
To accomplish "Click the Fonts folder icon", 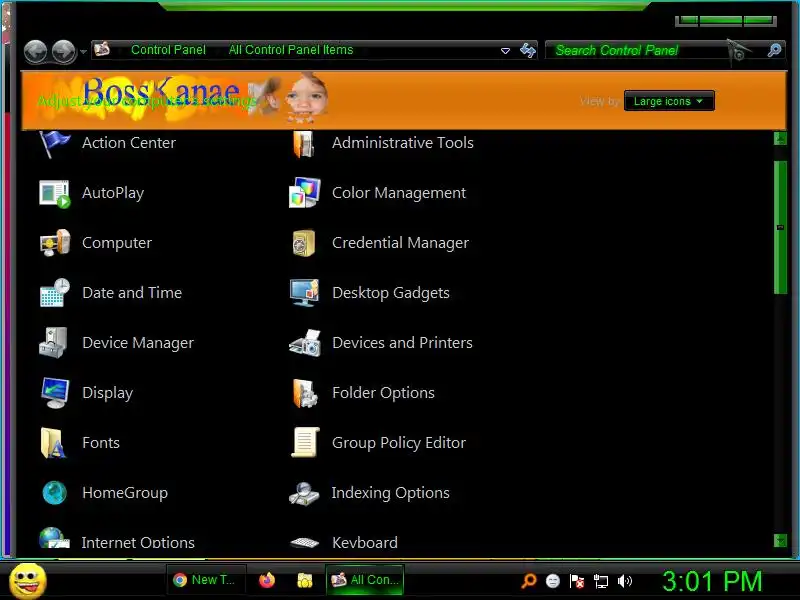I will click(x=53, y=443).
